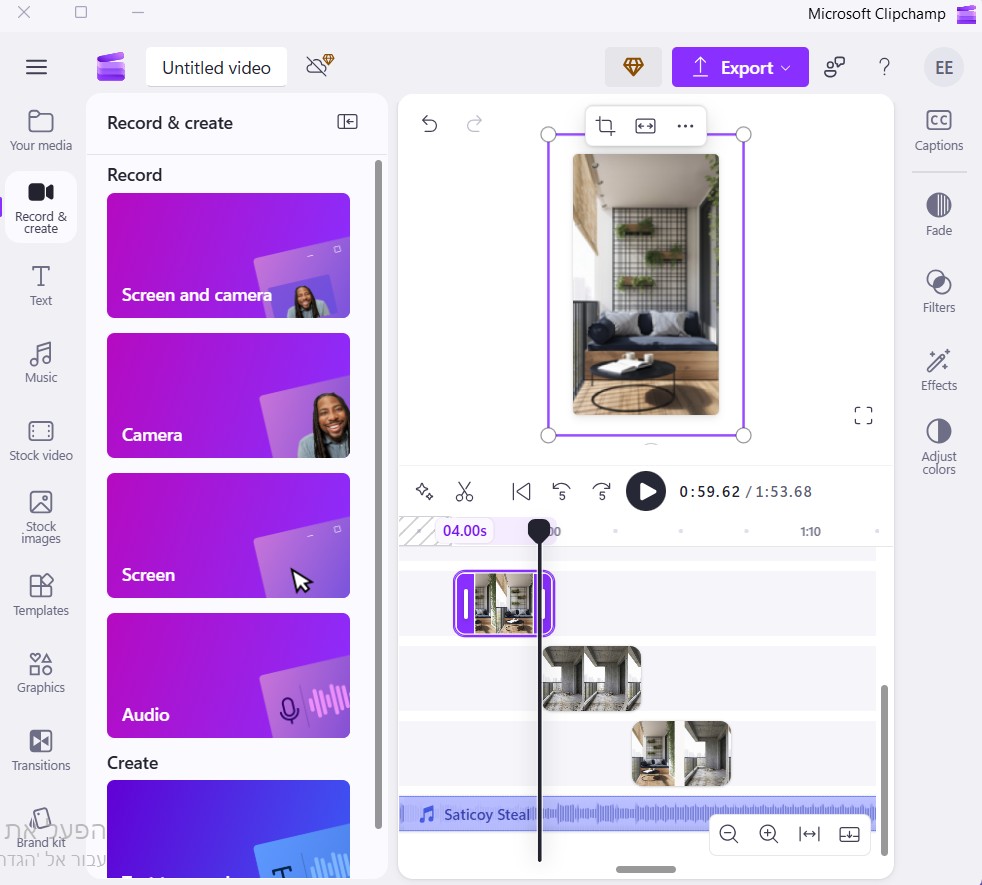Click the undo arrow icon
The image size is (982, 885).
tap(429, 124)
